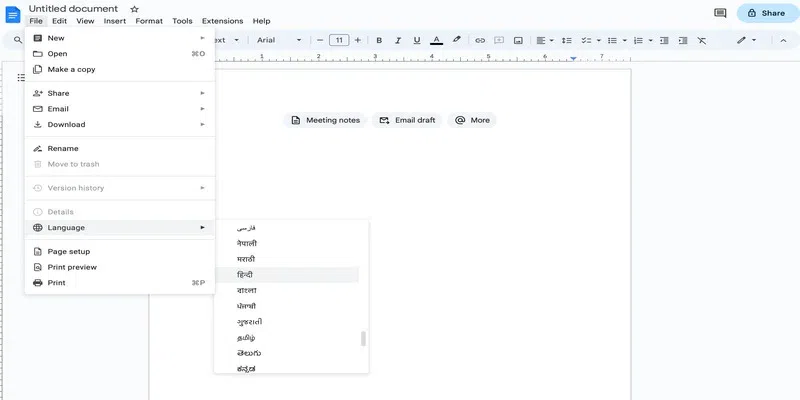Viewport: 800px width, 400px height.
Task: Open the highlight color tool
Action: pos(457,40)
